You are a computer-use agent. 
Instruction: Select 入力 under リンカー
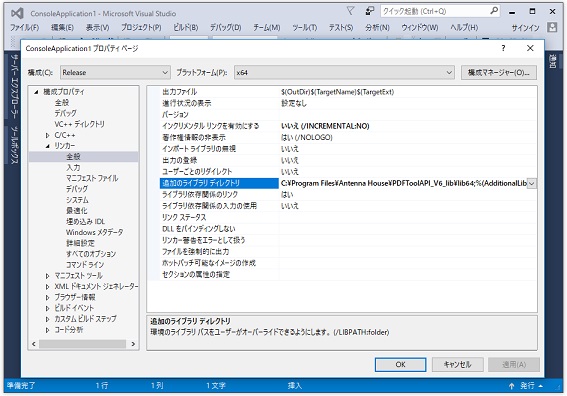point(73,167)
